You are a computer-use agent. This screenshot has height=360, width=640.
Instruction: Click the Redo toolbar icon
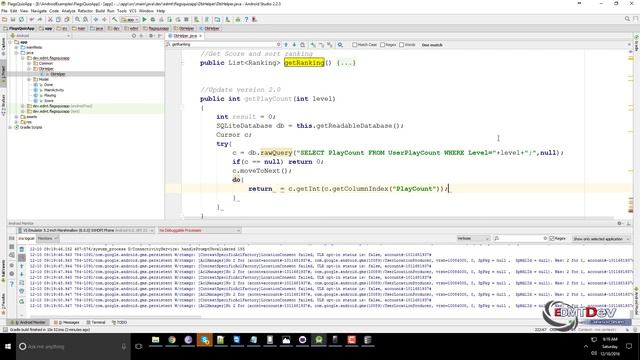40,20
